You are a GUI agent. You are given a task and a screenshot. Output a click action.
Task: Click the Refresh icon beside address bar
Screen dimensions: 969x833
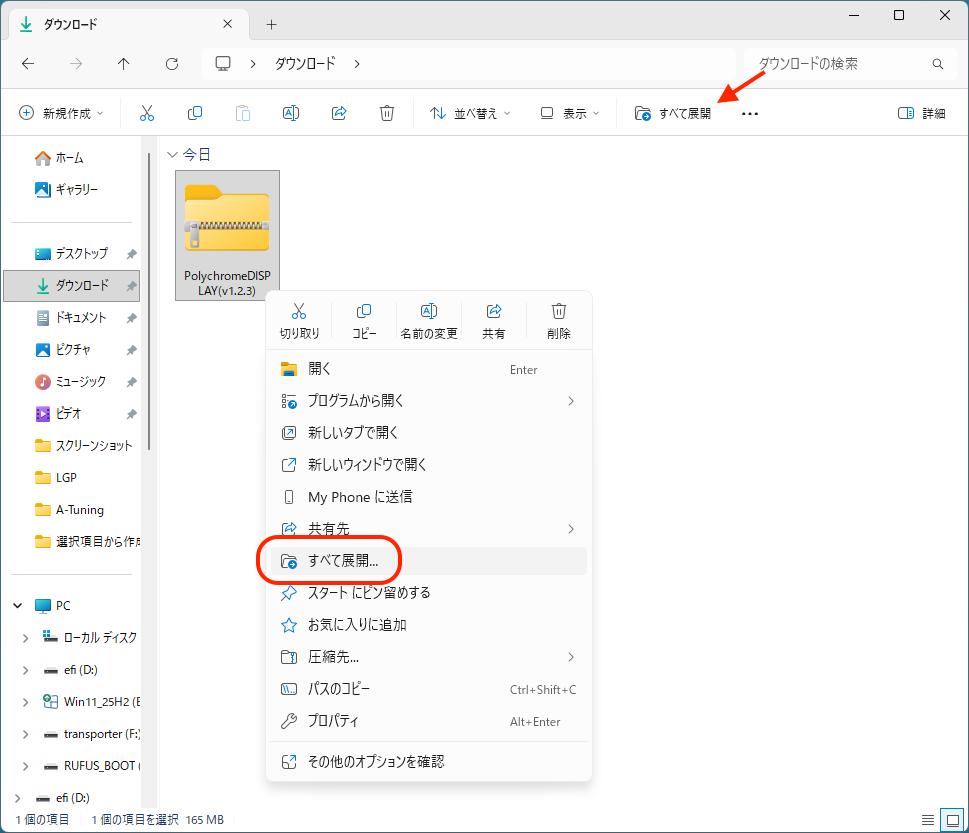172,64
